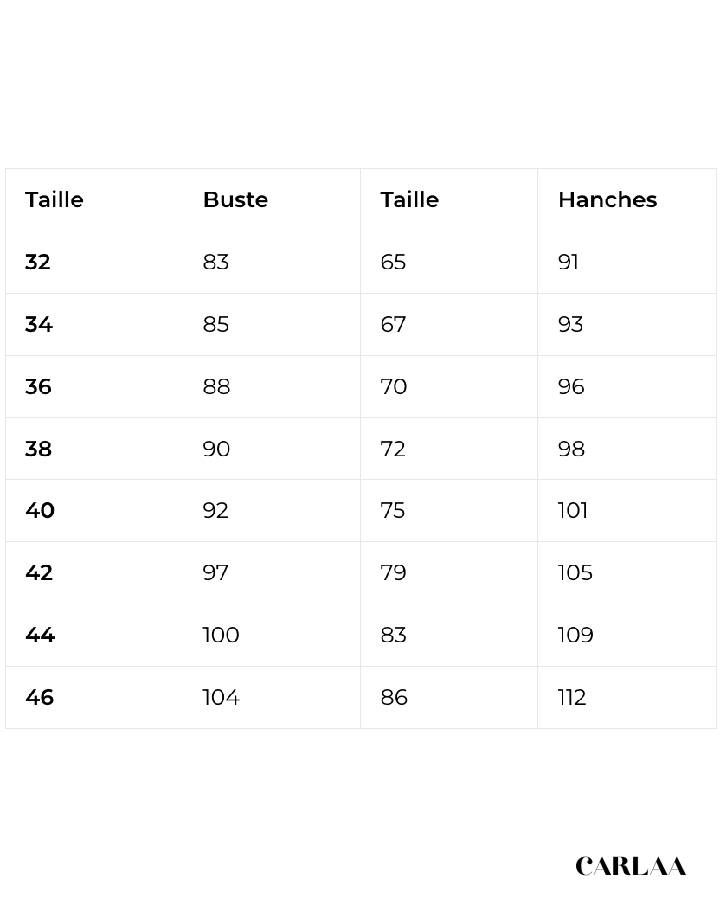The width and height of the screenshot is (720, 900).
Task: Click bust value 104
Action: [x=221, y=697]
